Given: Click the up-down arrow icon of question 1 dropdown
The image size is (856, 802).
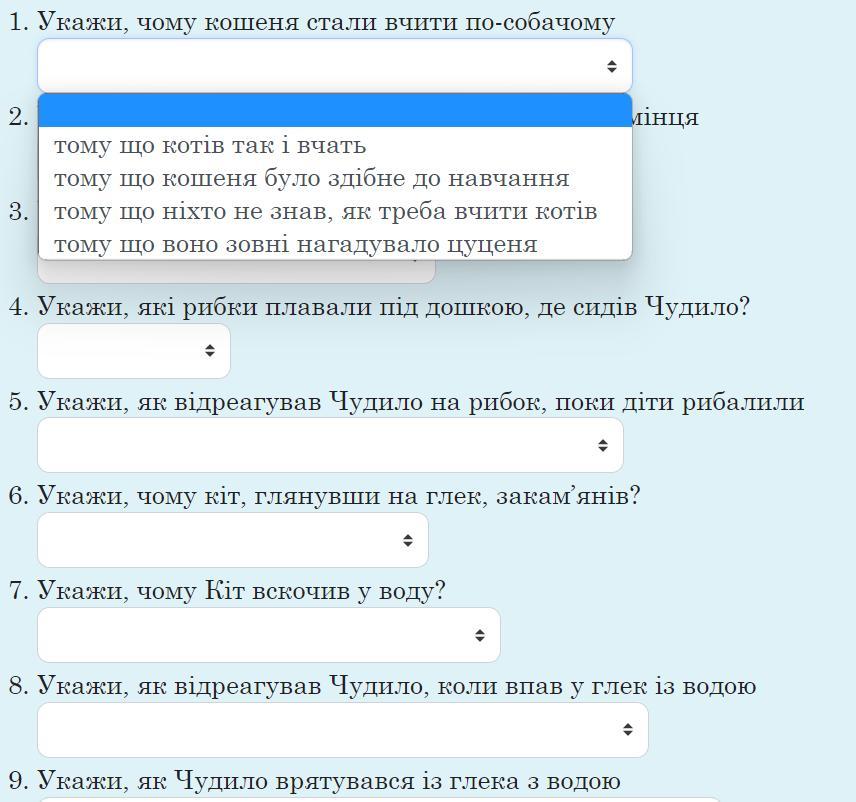Looking at the screenshot, I should tap(611, 66).
